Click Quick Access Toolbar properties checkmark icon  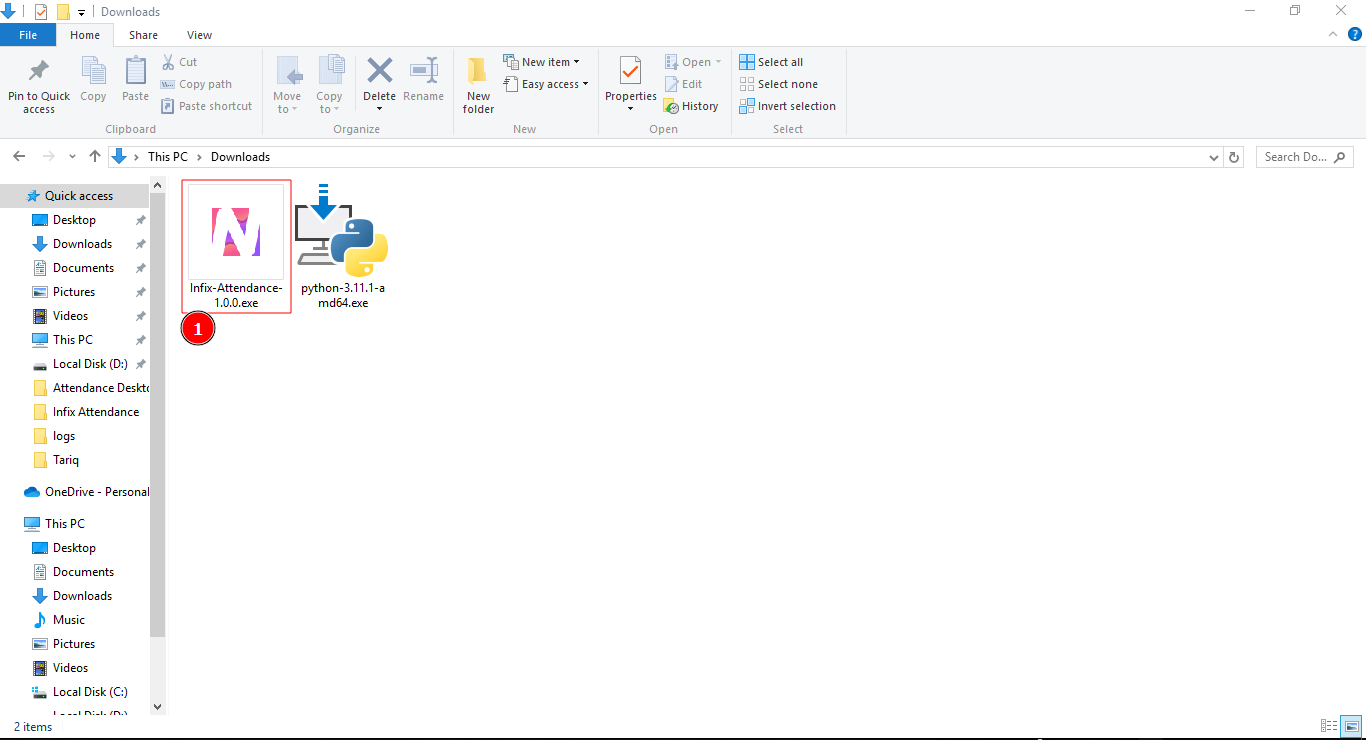[41, 12]
